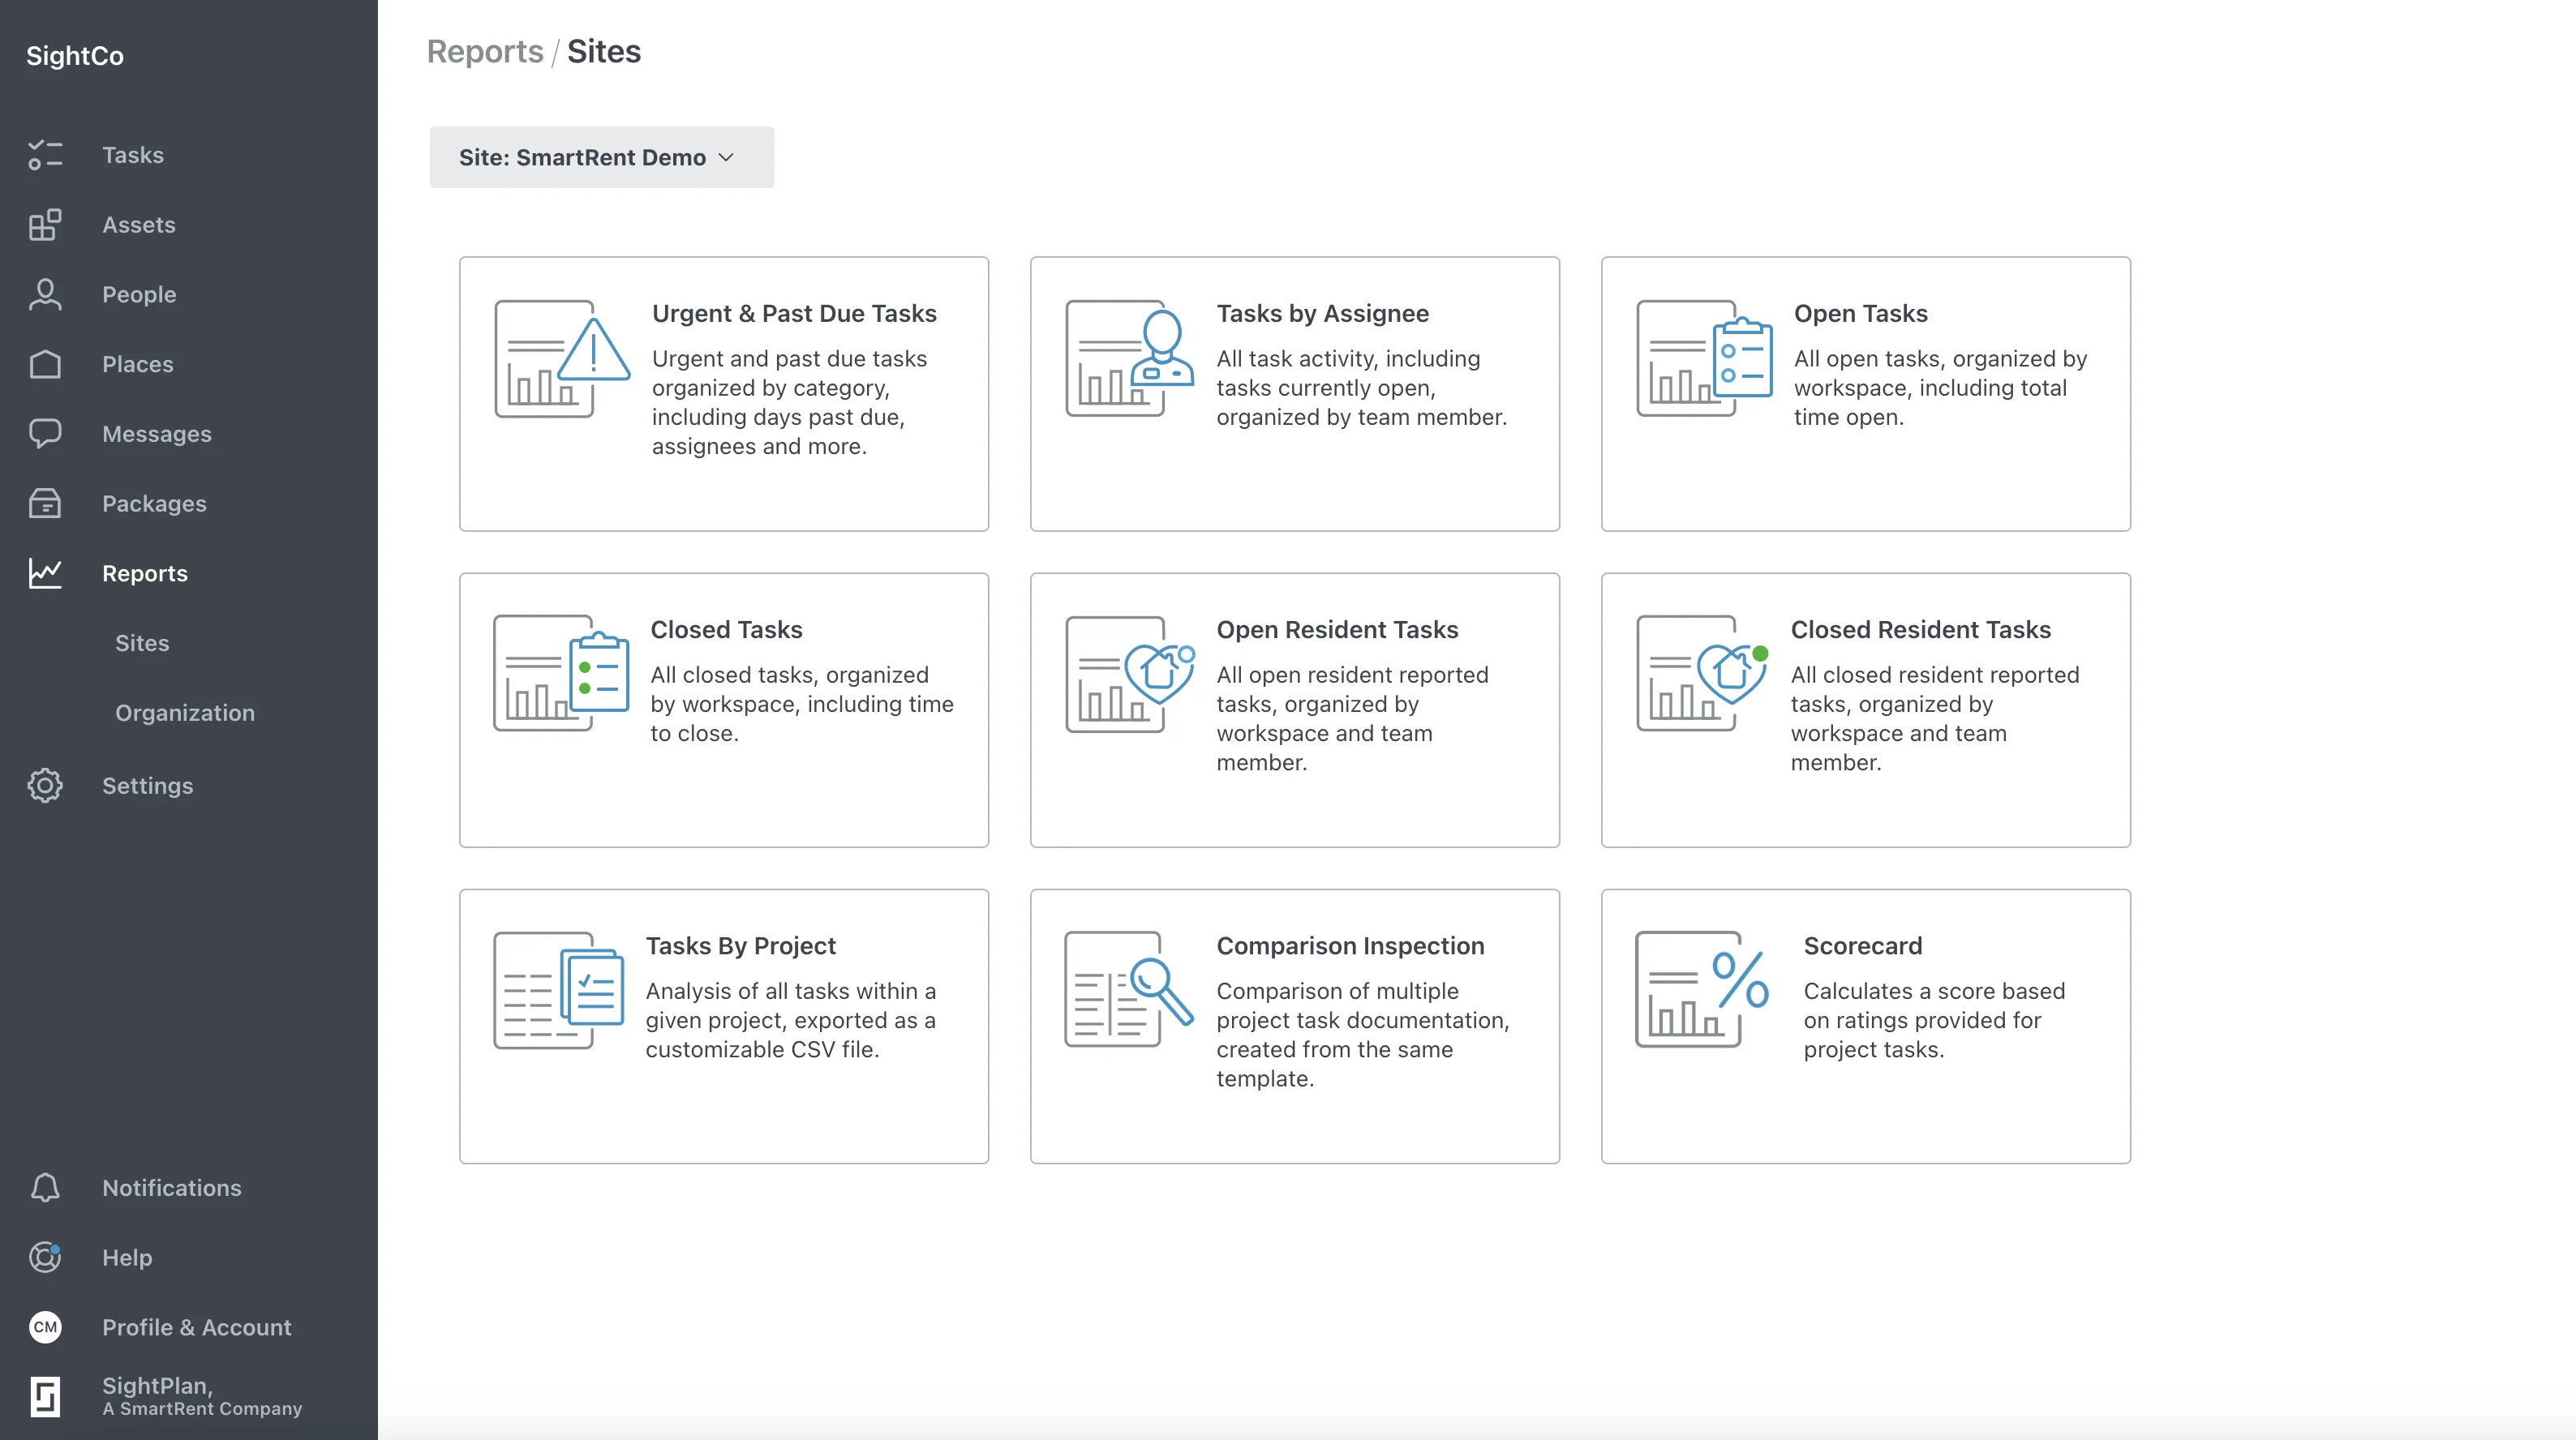2576x1440 pixels.
Task: Open the Places section
Action: coord(138,364)
